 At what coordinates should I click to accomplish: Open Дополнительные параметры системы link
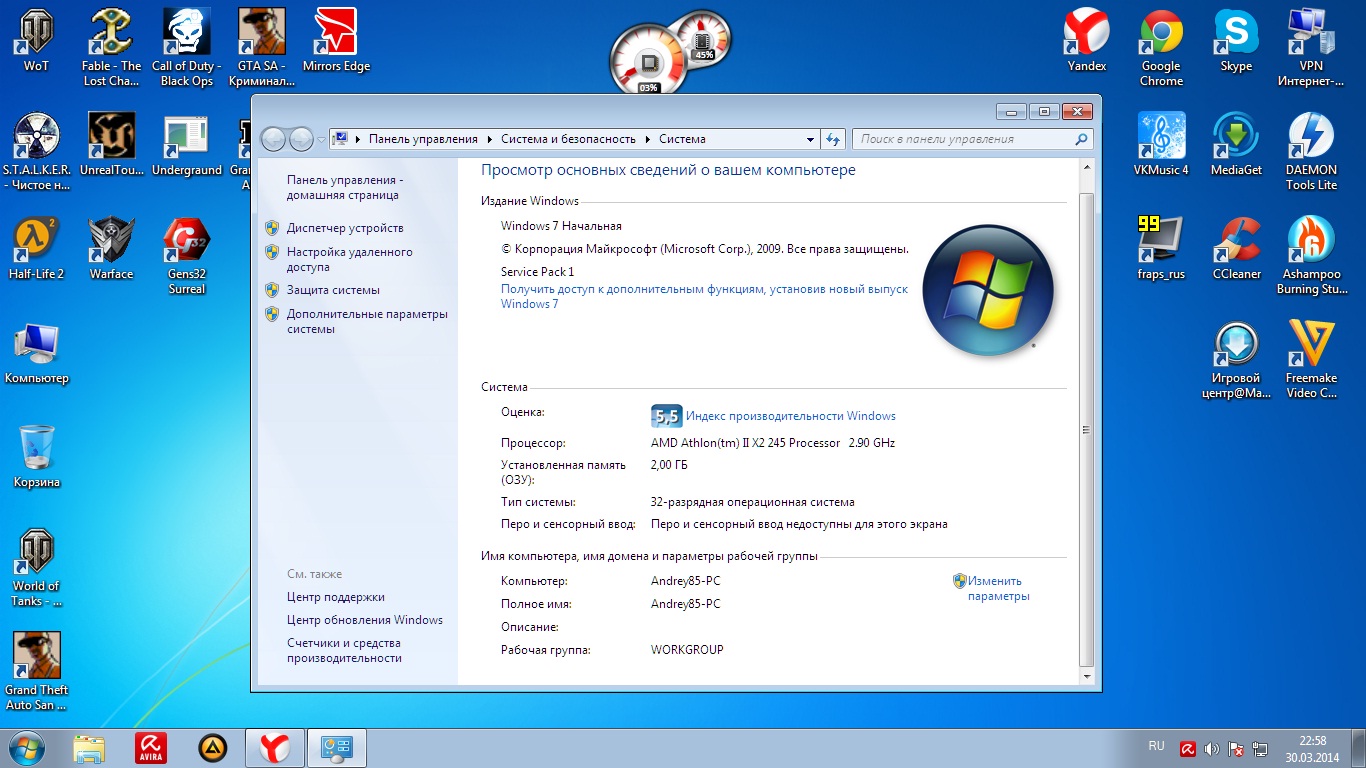pyautogui.click(x=367, y=321)
